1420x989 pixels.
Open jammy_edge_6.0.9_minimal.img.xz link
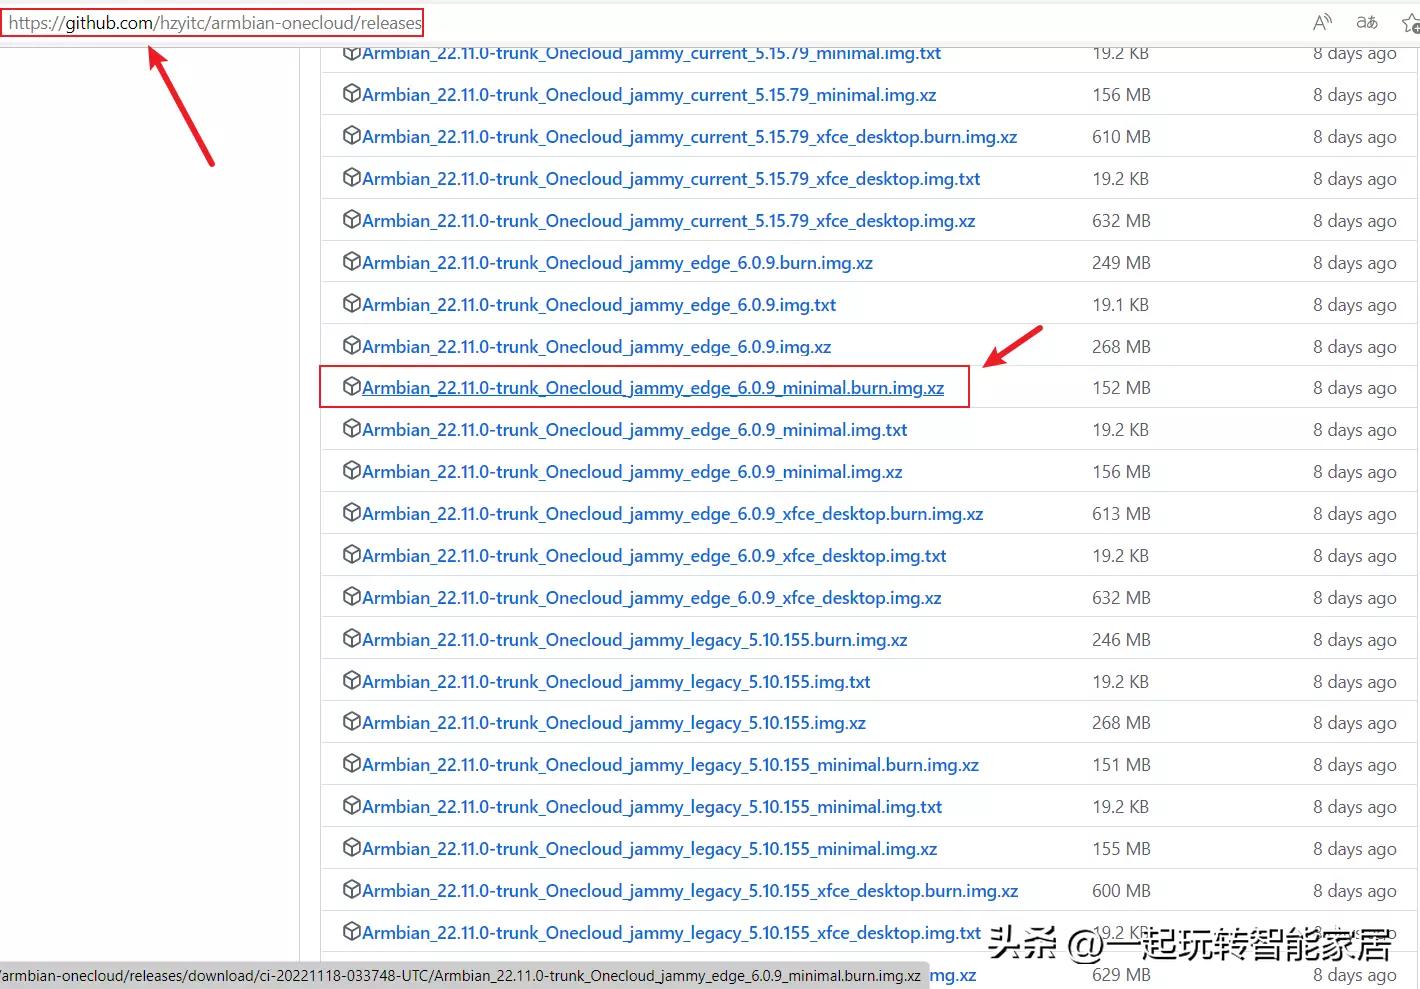[x=632, y=472]
